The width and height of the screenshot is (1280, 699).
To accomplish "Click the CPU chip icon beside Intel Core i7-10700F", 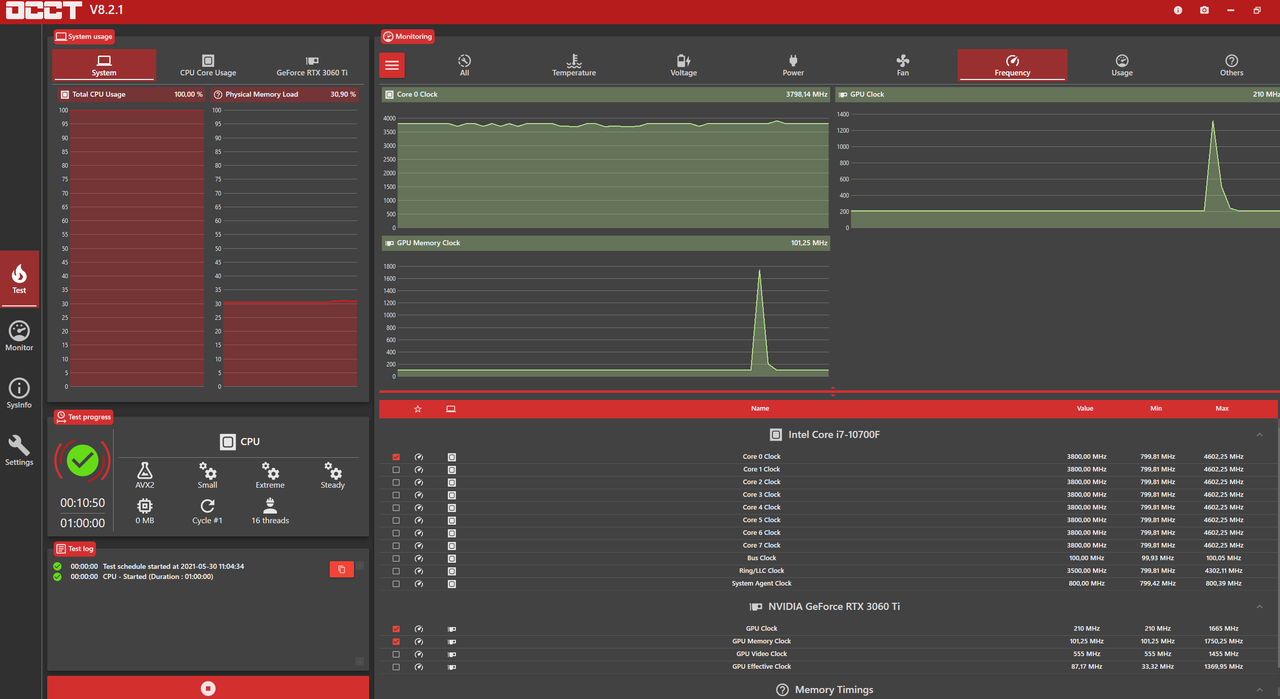I will (776, 435).
